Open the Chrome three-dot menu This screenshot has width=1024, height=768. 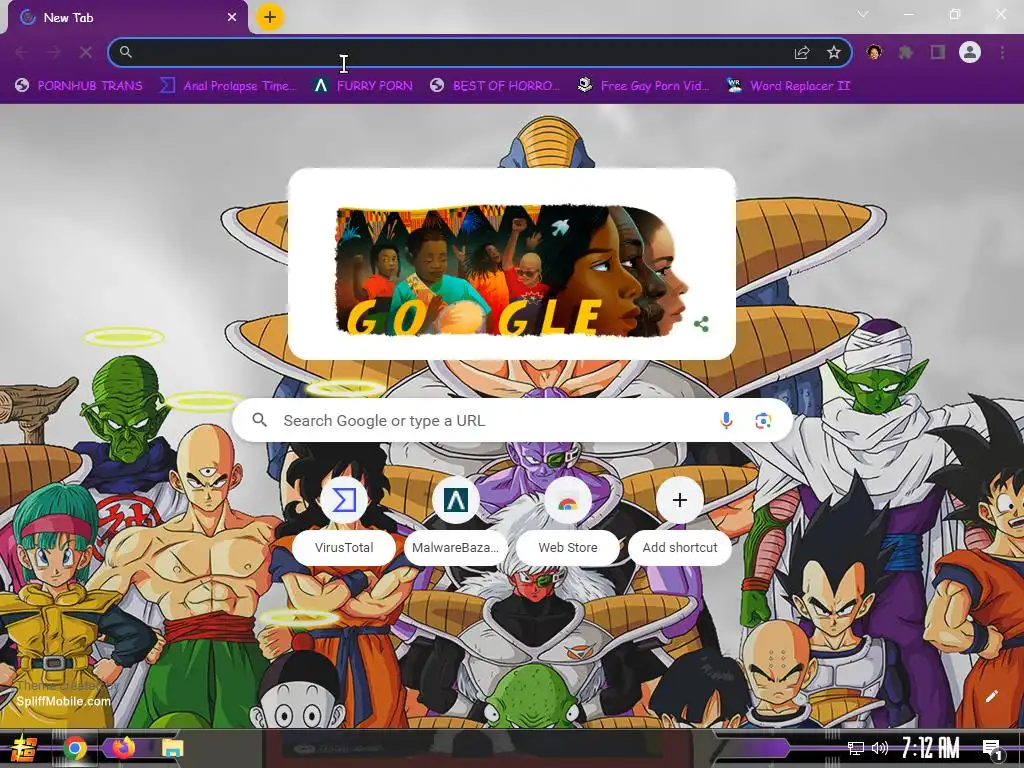tap(1002, 52)
